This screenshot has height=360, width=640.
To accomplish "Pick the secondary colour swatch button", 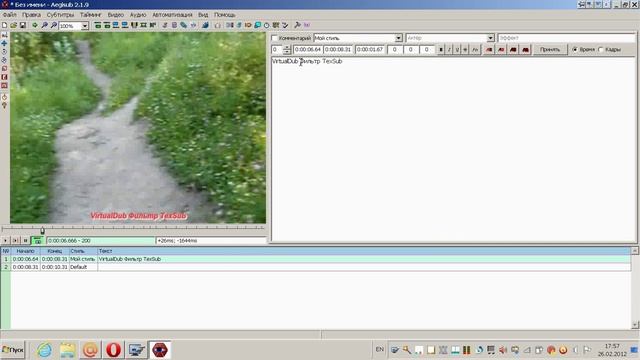I will click(x=501, y=49).
